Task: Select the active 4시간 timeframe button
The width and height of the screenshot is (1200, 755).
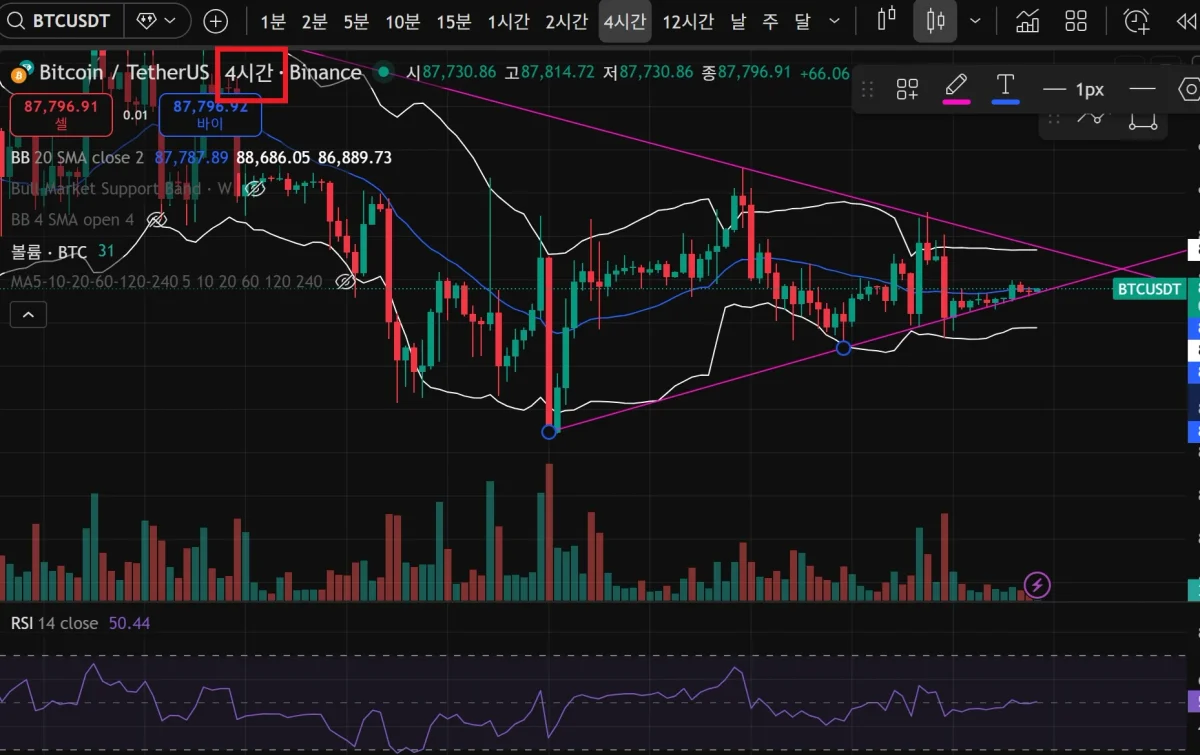Action: point(625,21)
